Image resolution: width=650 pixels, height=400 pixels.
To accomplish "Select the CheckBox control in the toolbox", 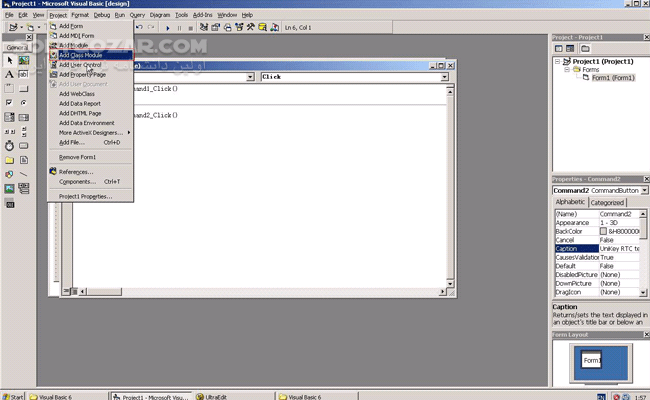I will (x=10, y=102).
